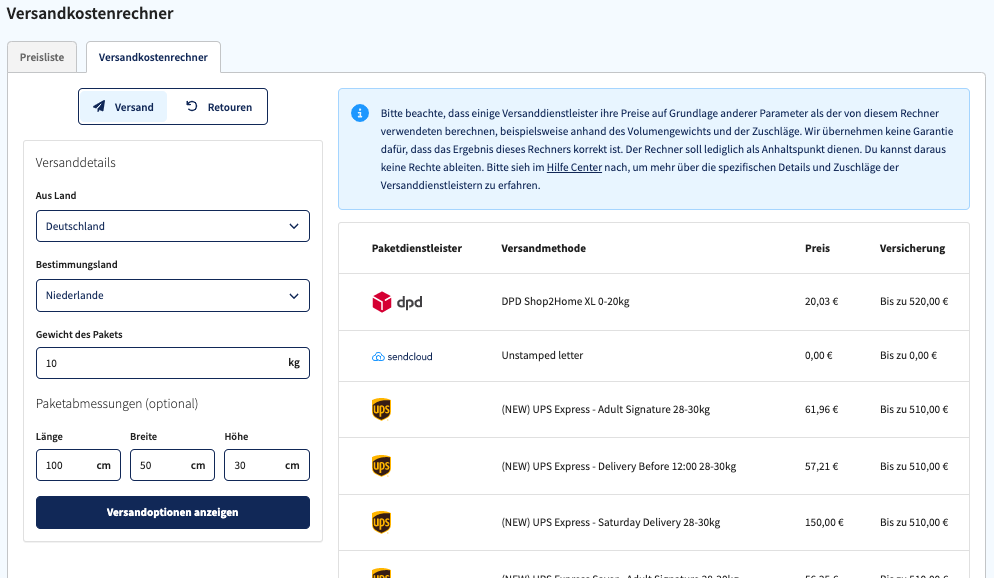
Task: Click the Versandkostenrechner page title
Action: pyautogui.click(x=90, y=13)
